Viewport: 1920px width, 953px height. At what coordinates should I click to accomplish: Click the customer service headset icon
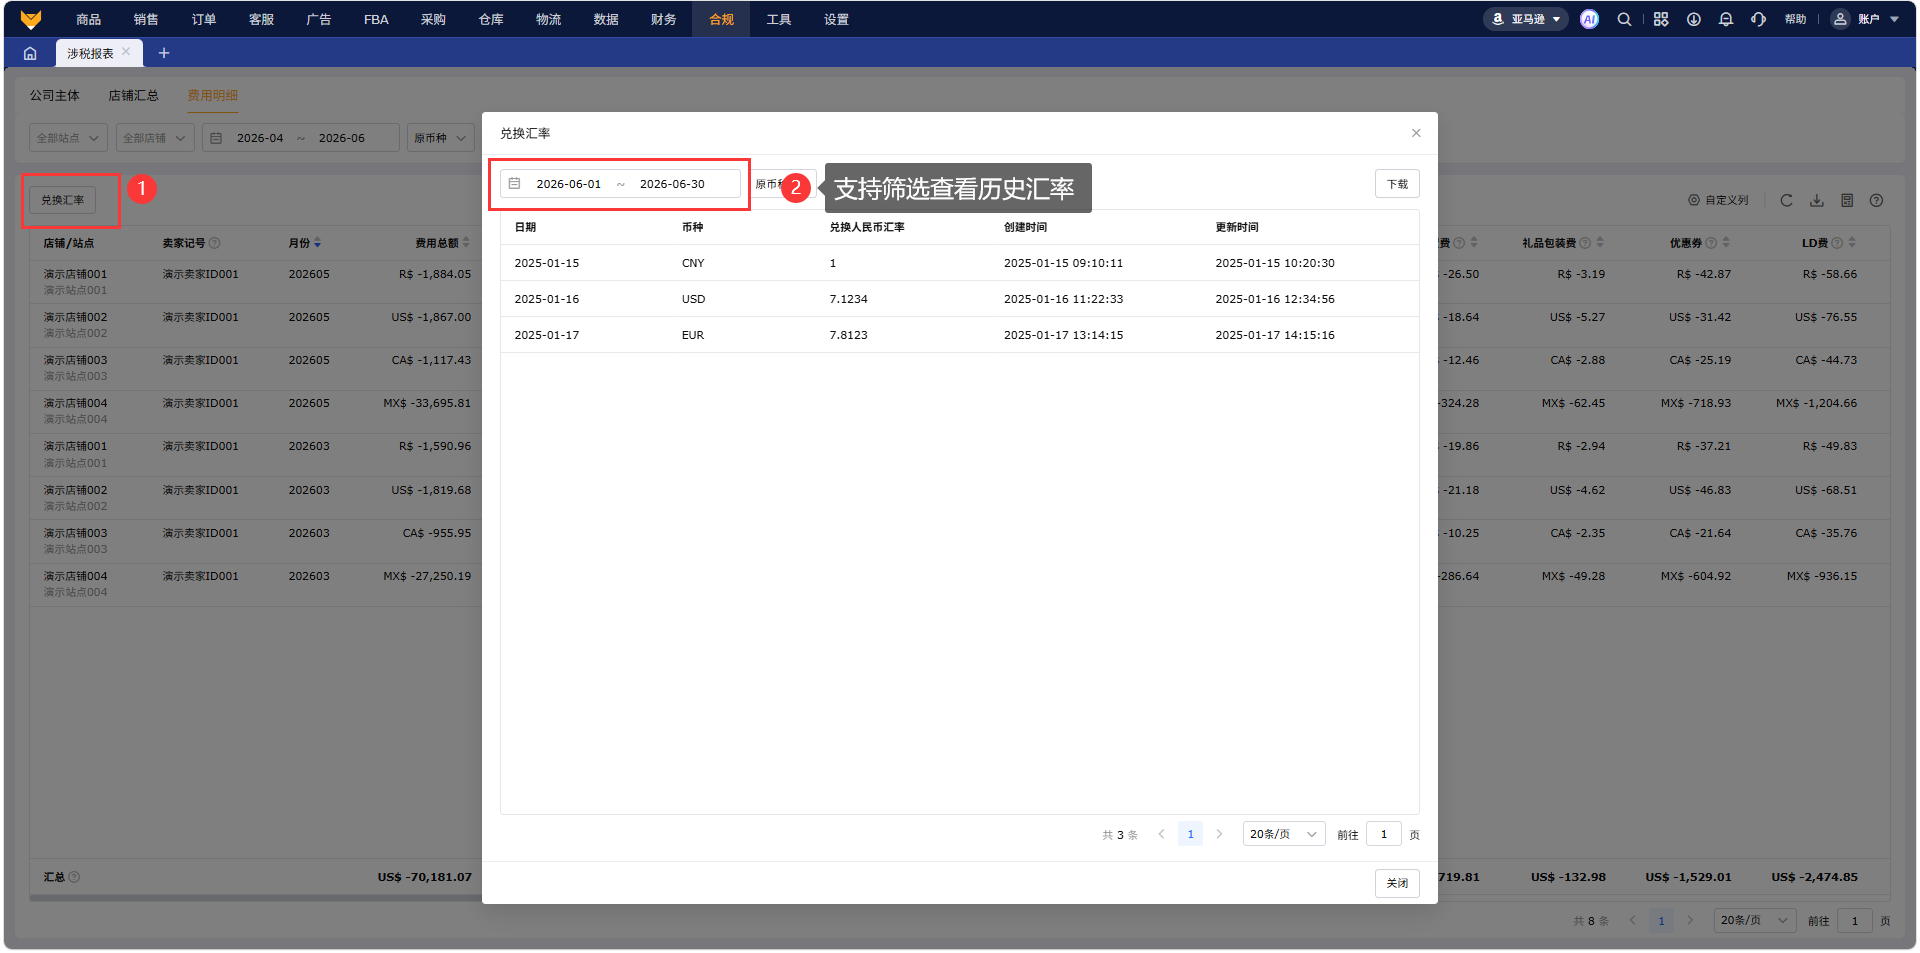1758,19
